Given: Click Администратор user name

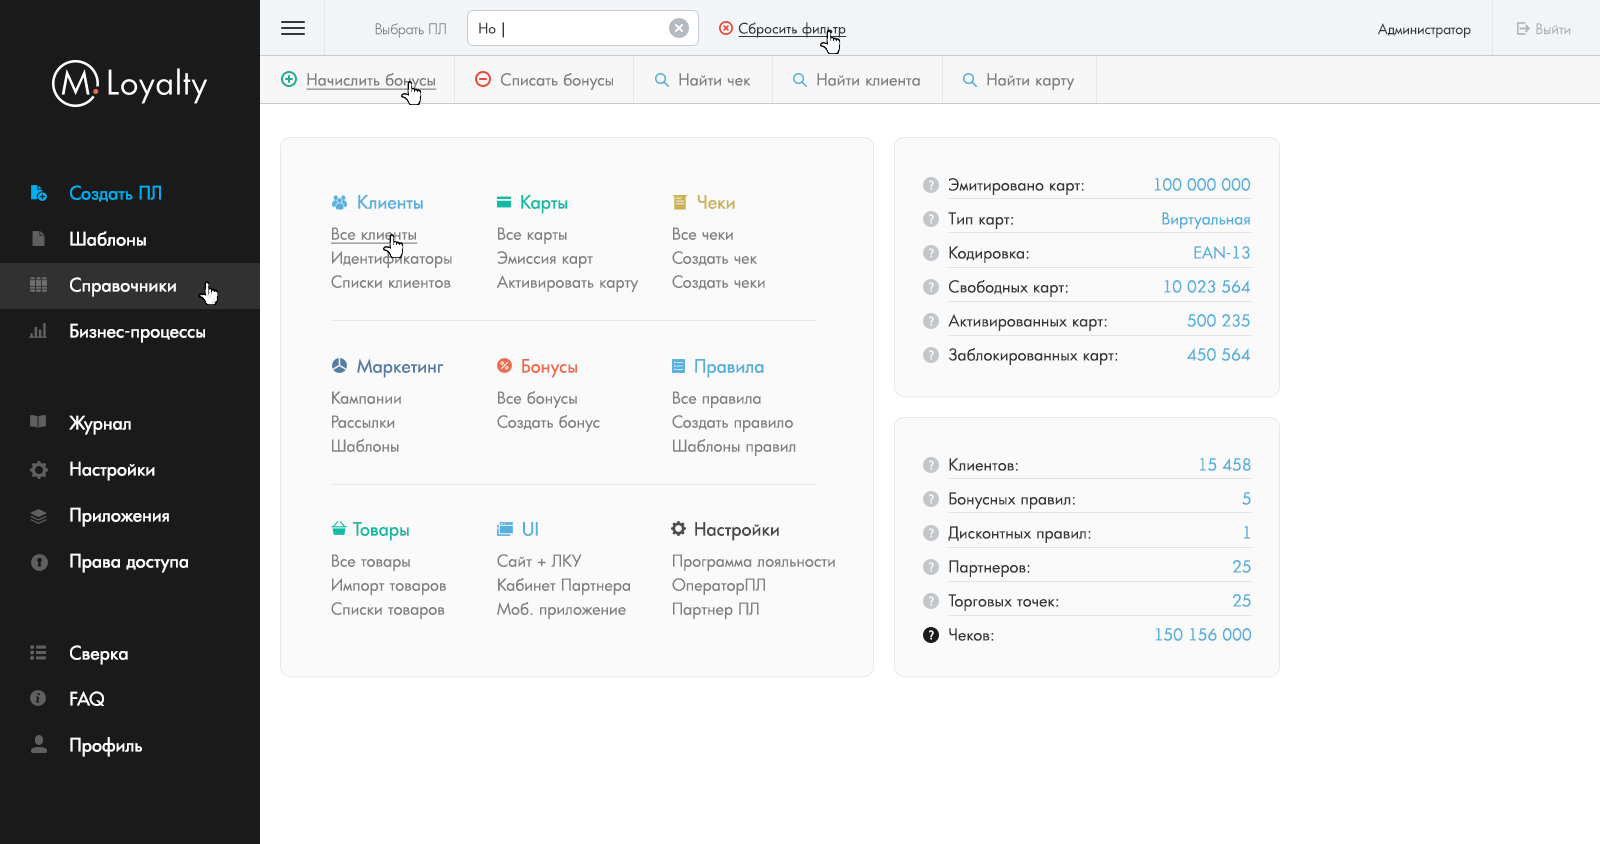Looking at the screenshot, I should (x=1424, y=29).
